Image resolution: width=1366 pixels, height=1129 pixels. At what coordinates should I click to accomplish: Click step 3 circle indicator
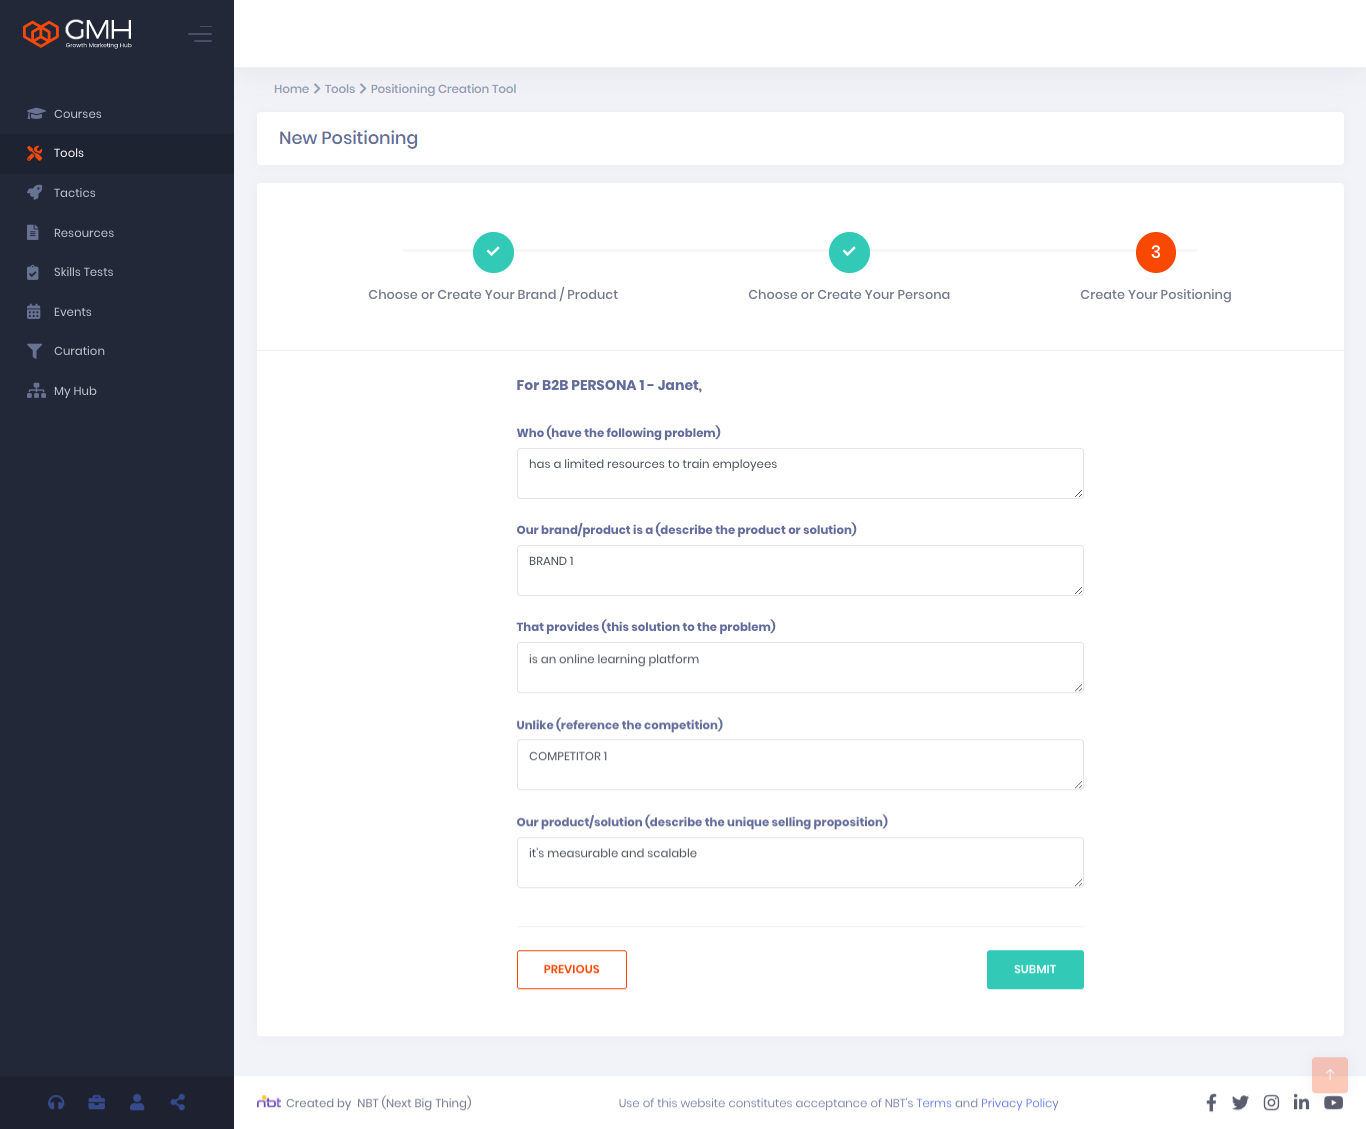pyautogui.click(x=1156, y=252)
